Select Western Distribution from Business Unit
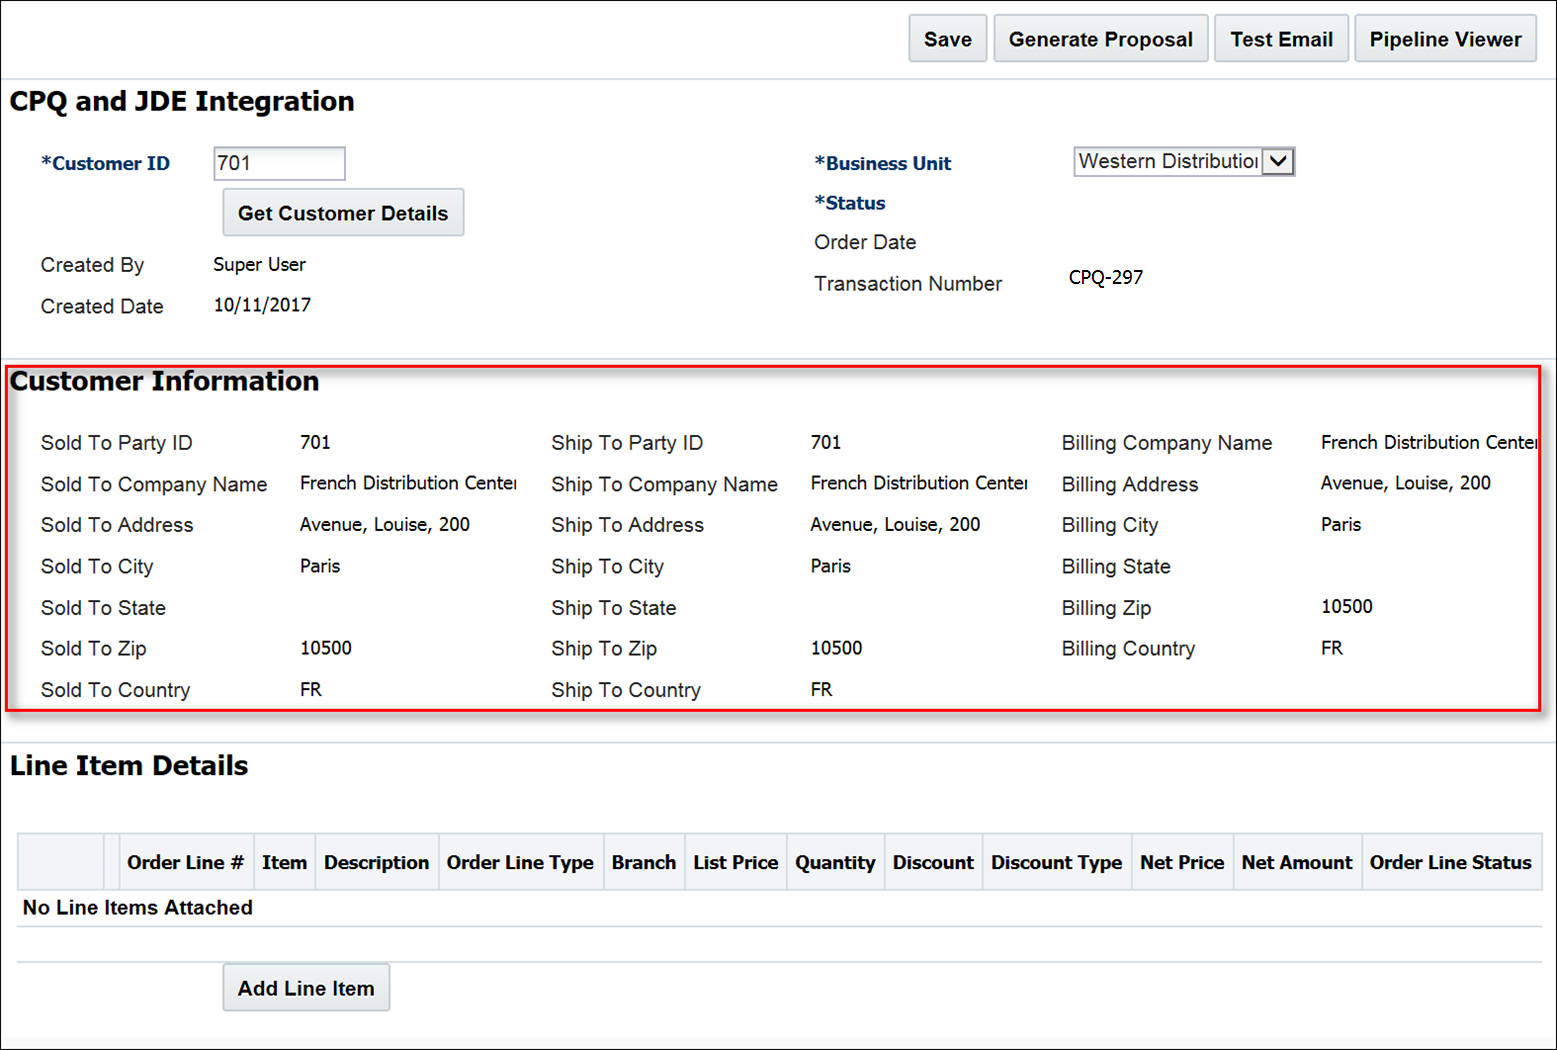This screenshot has width=1557, height=1050. click(1165, 161)
